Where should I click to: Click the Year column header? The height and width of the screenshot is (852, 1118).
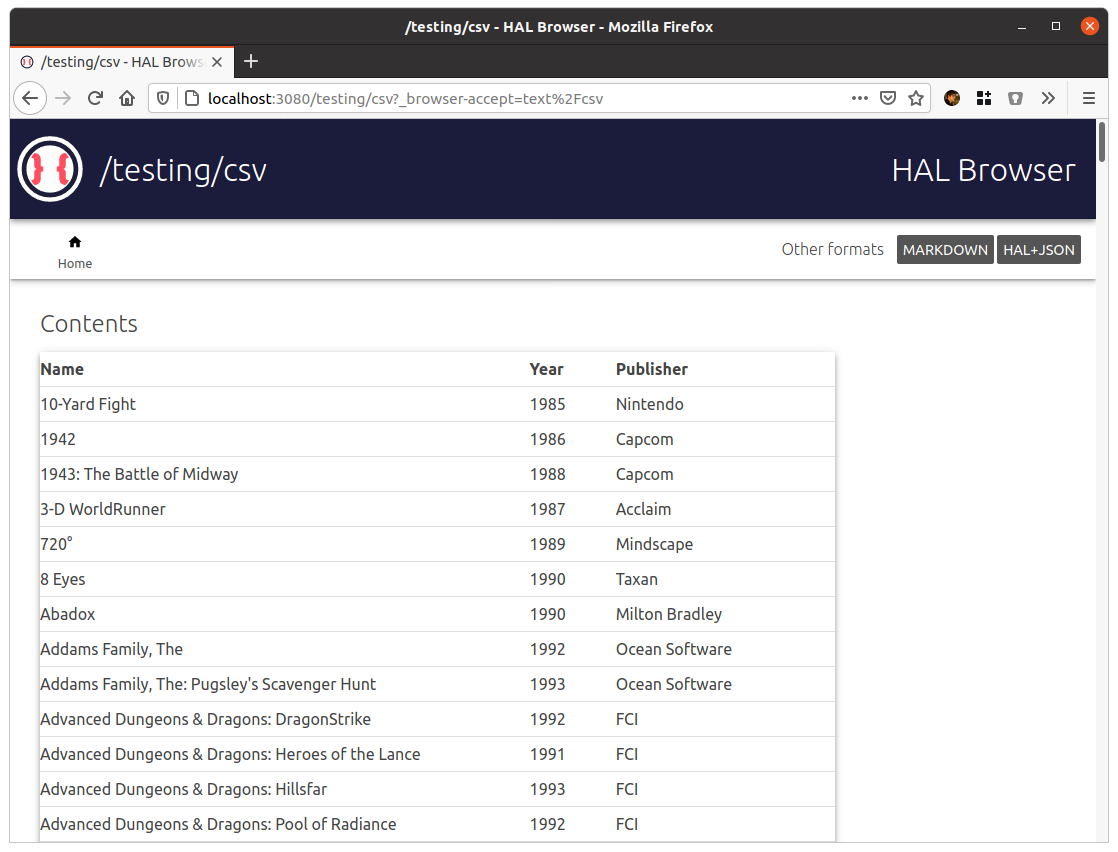(x=546, y=369)
